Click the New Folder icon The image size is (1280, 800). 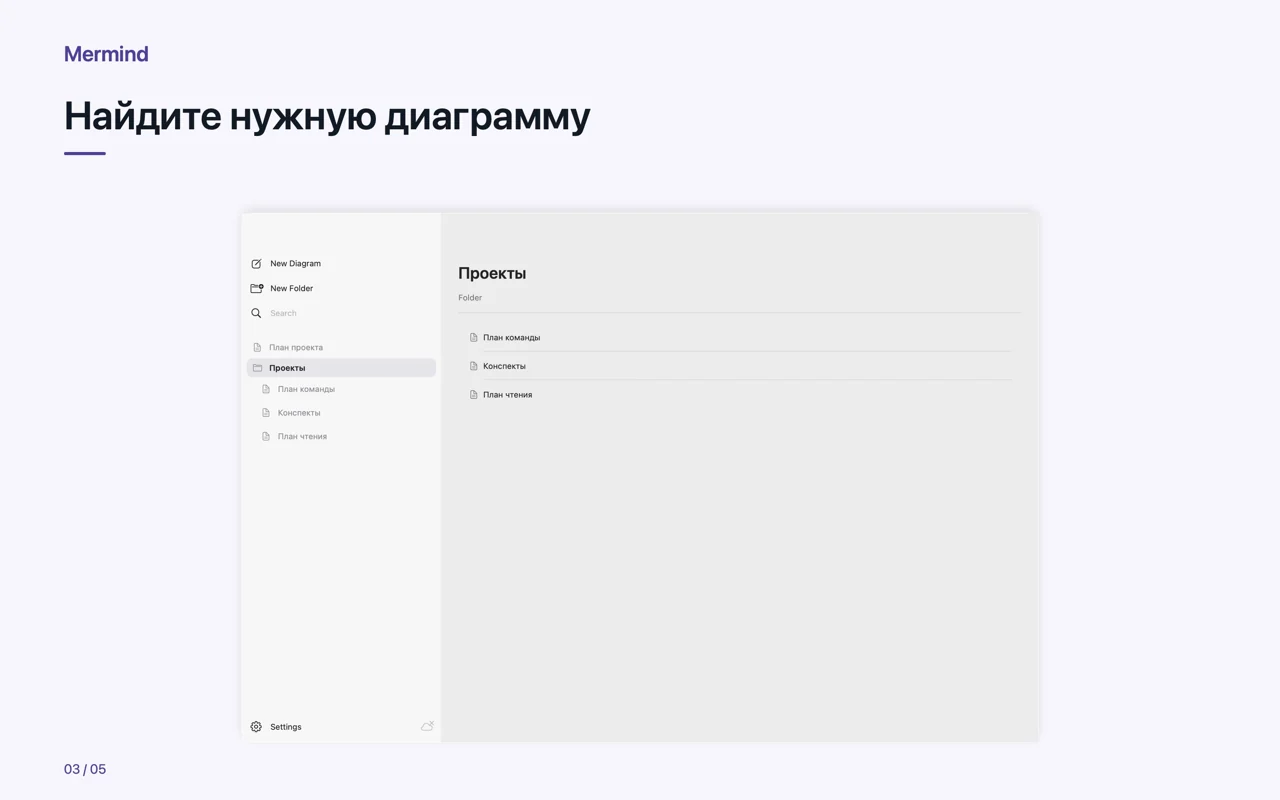(257, 288)
